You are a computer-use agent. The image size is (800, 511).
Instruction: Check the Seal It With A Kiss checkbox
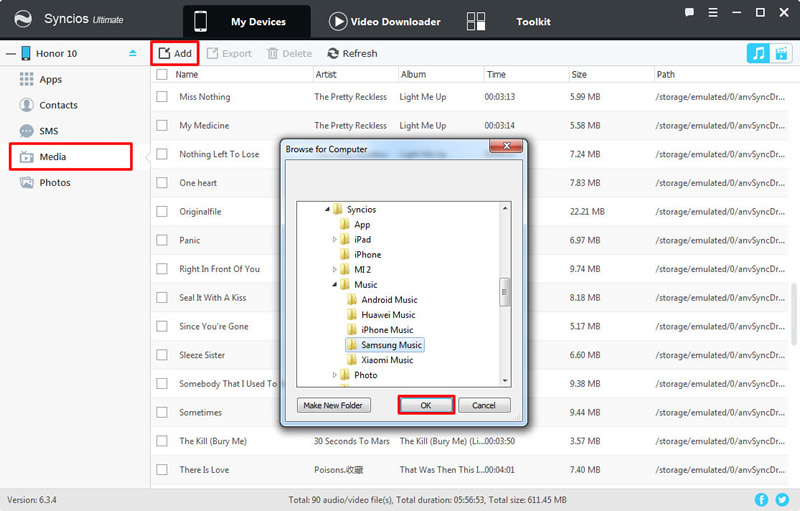[162, 297]
